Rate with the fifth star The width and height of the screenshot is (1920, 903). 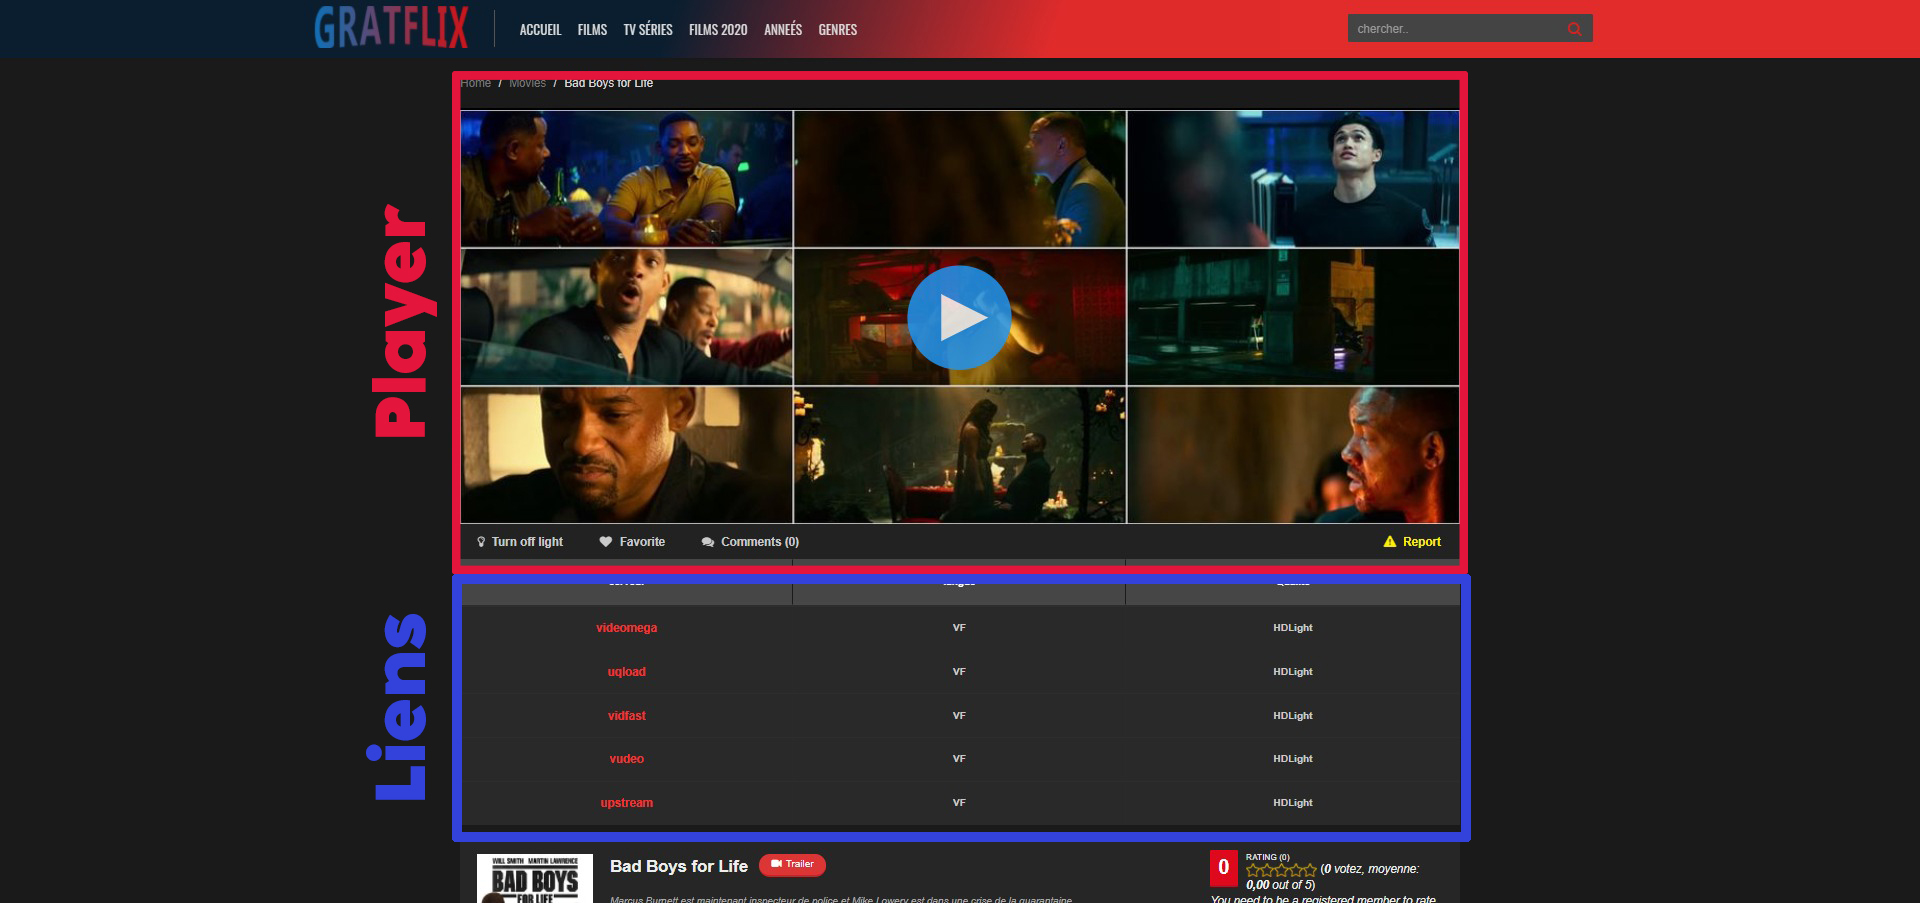(1310, 870)
